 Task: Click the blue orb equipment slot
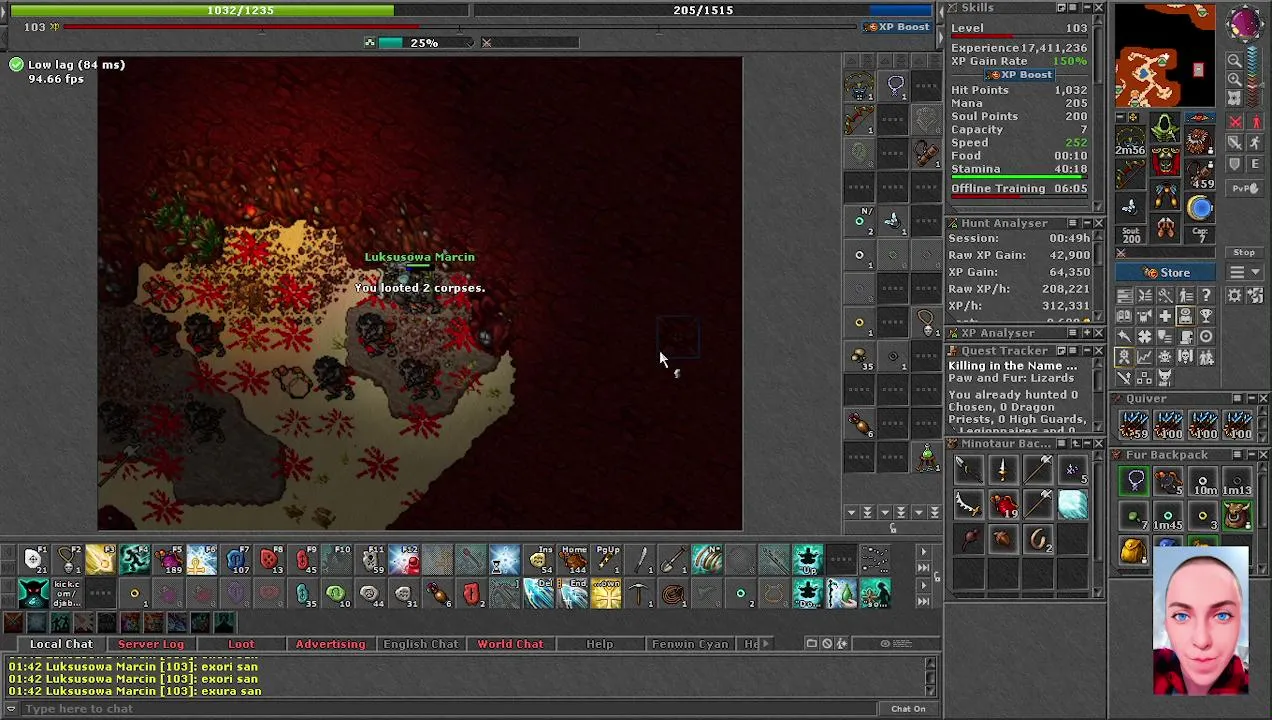click(1200, 207)
